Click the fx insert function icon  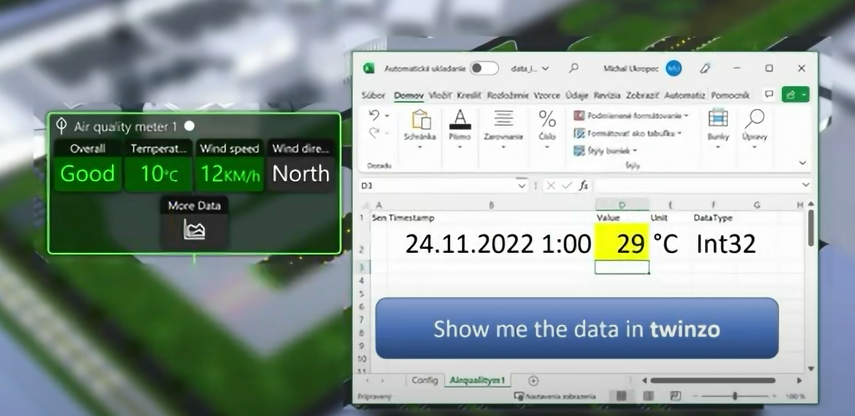coord(584,186)
